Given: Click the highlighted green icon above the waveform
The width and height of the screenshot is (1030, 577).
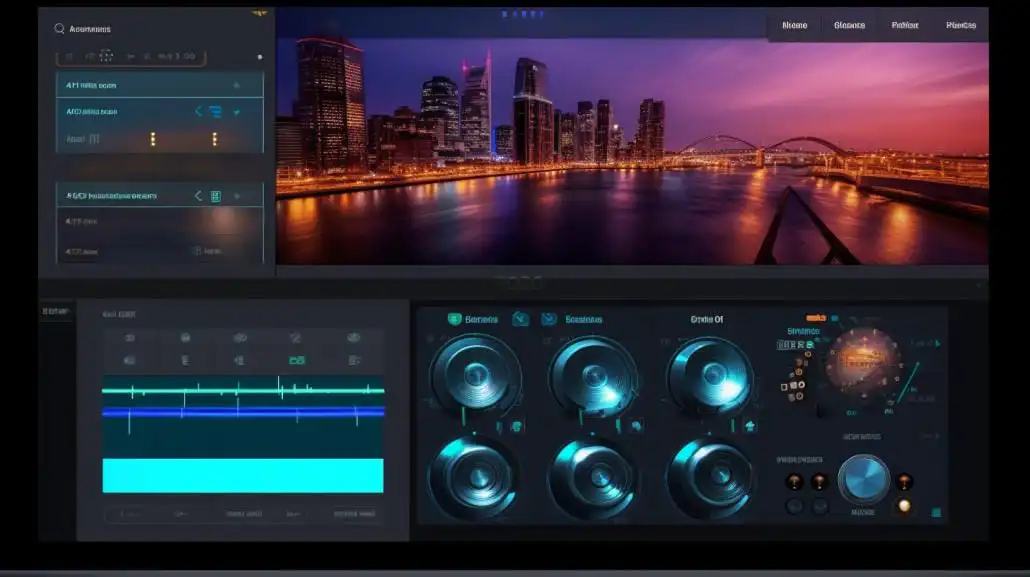Looking at the screenshot, I should click(x=296, y=360).
